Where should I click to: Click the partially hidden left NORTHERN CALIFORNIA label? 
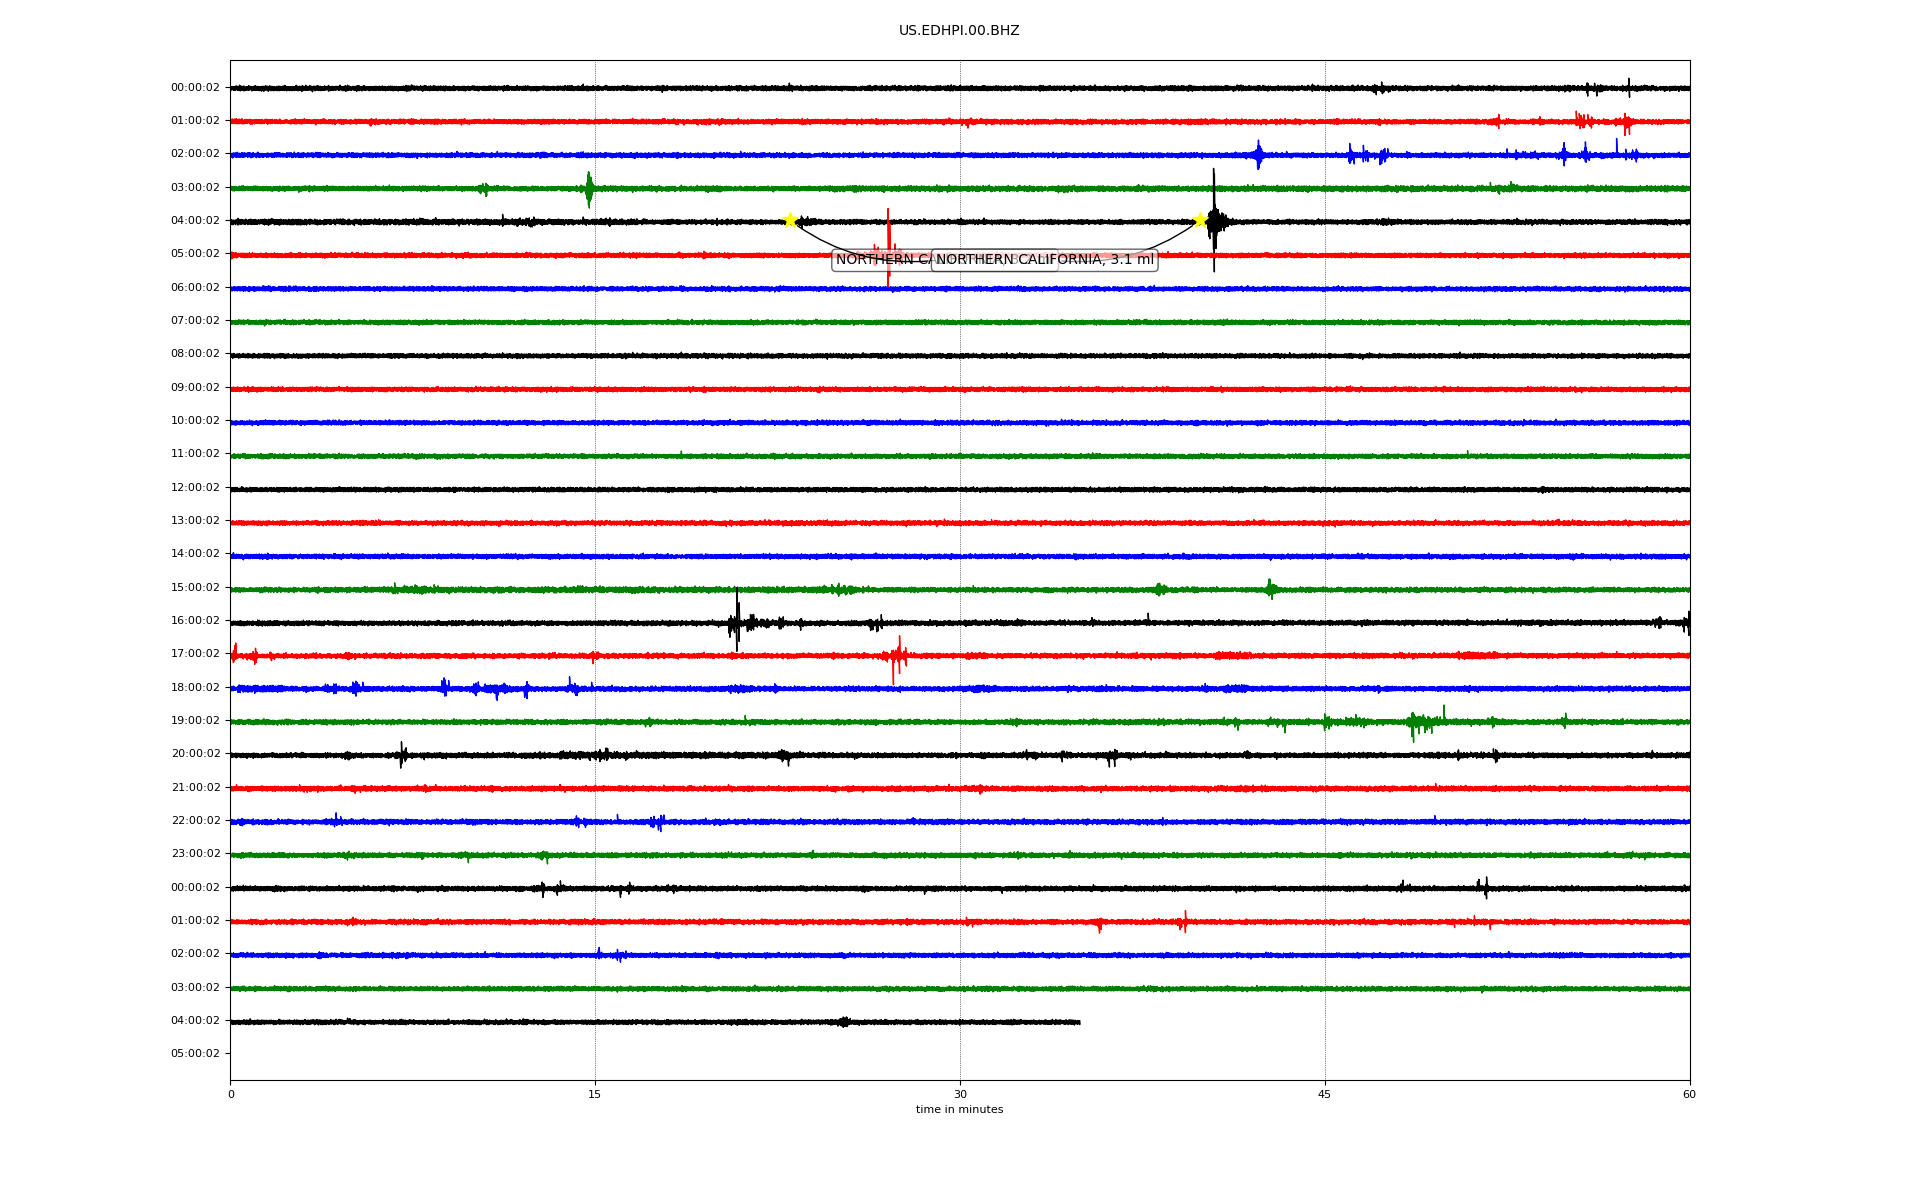pyautogui.click(x=881, y=260)
